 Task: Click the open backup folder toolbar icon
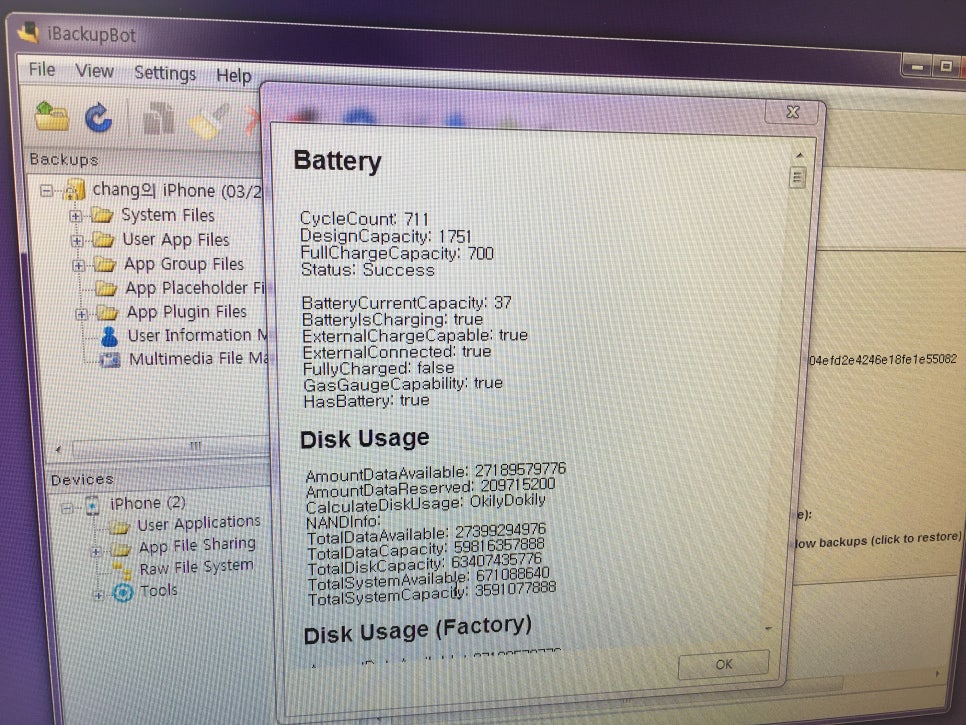(52, 115)
